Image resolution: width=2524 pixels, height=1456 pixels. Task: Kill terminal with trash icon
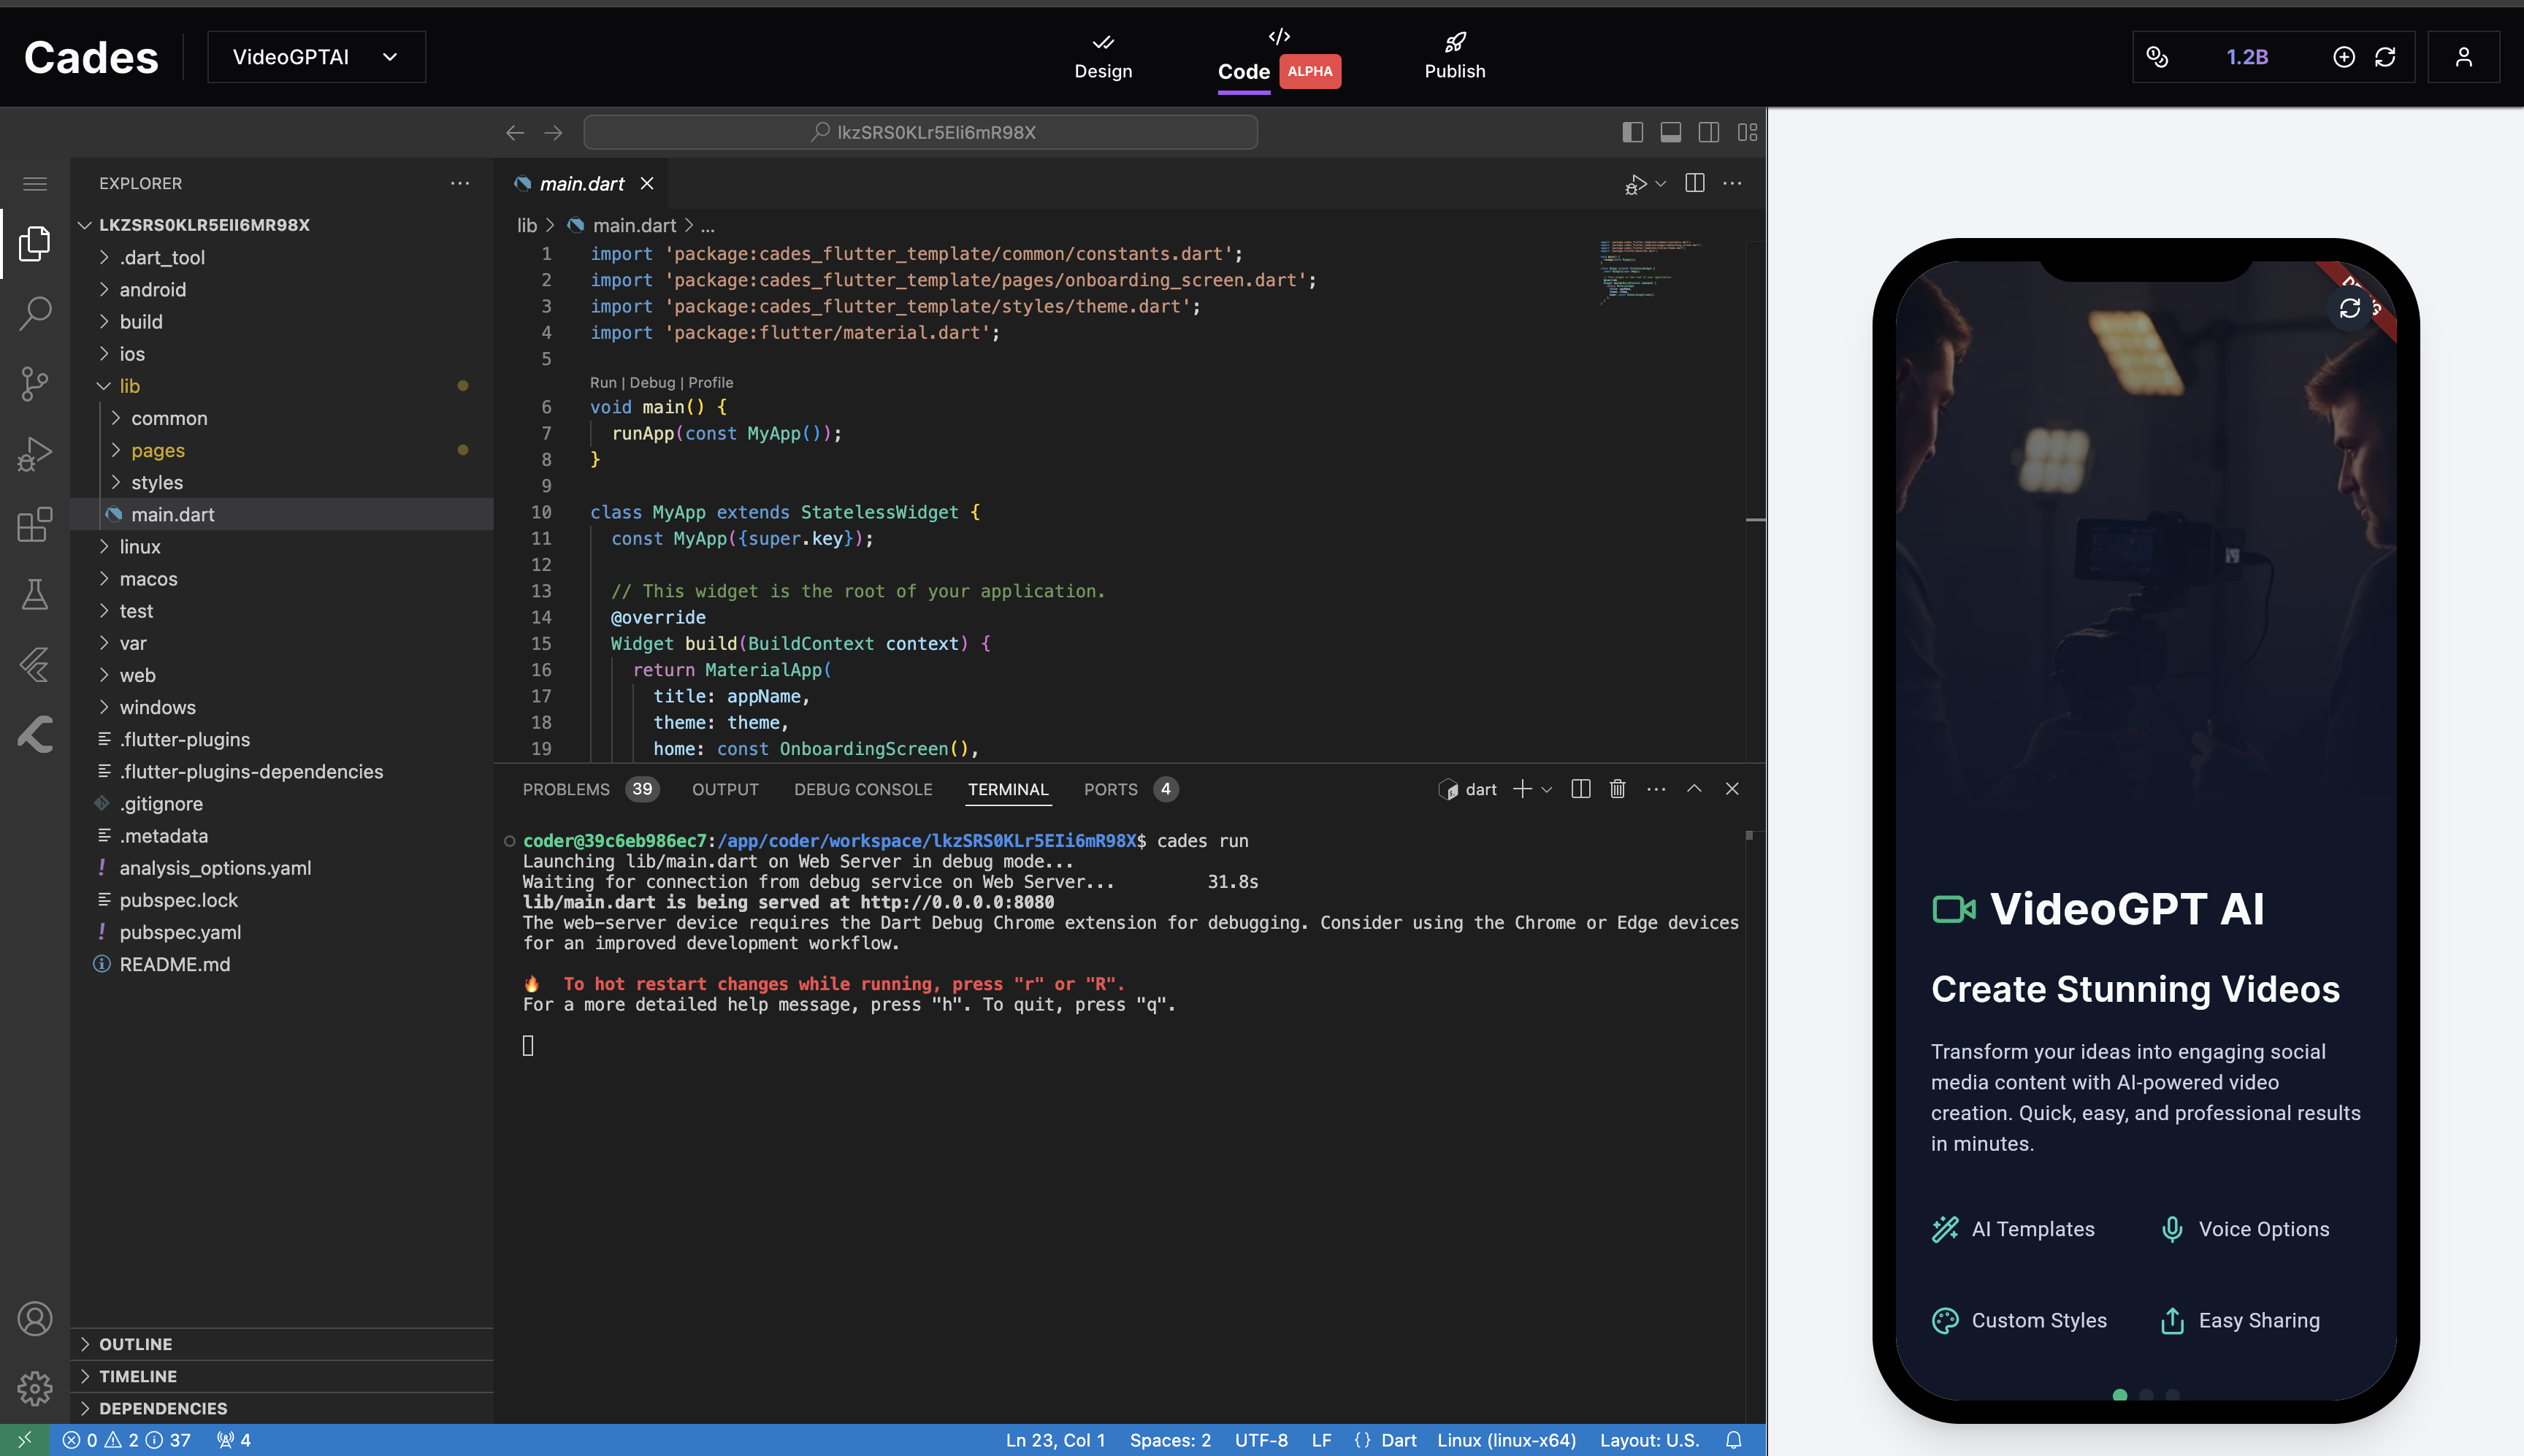[x=1618, y=789]
